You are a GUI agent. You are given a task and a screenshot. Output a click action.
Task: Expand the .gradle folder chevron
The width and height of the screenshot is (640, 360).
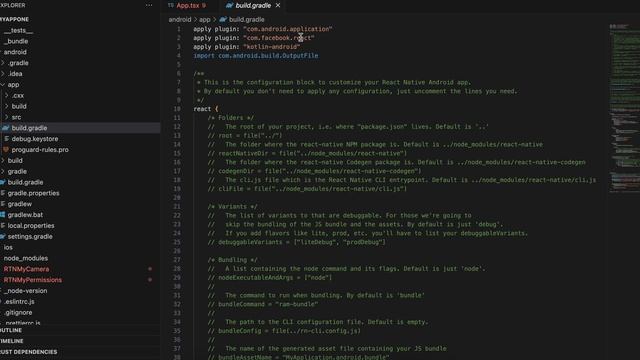3,63
